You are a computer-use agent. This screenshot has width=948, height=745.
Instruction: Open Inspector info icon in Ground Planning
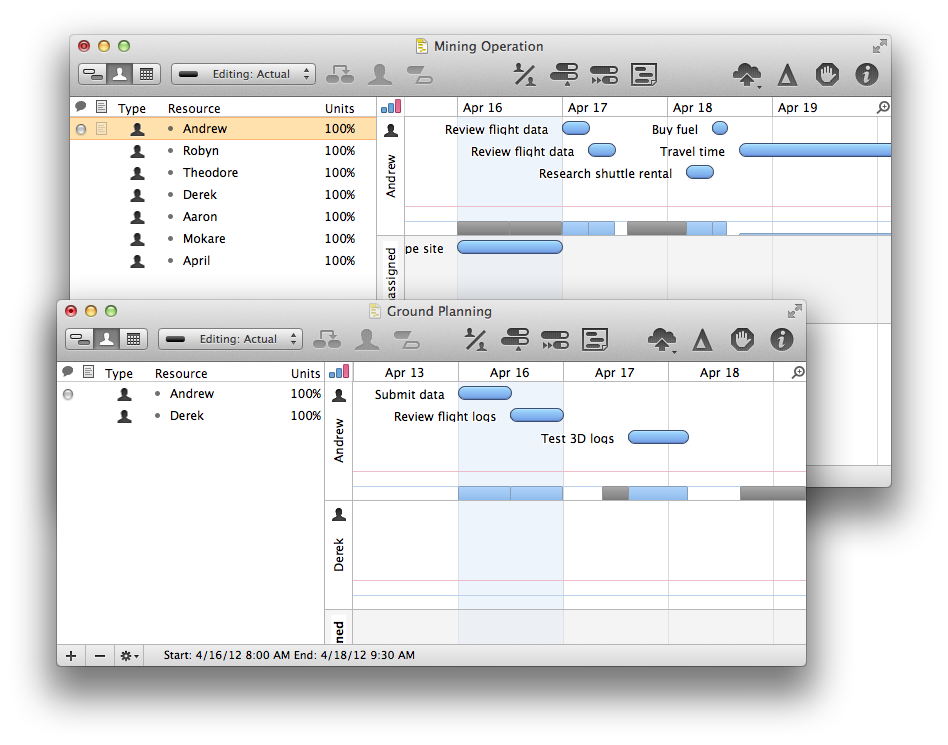click(x=780, y=339)
